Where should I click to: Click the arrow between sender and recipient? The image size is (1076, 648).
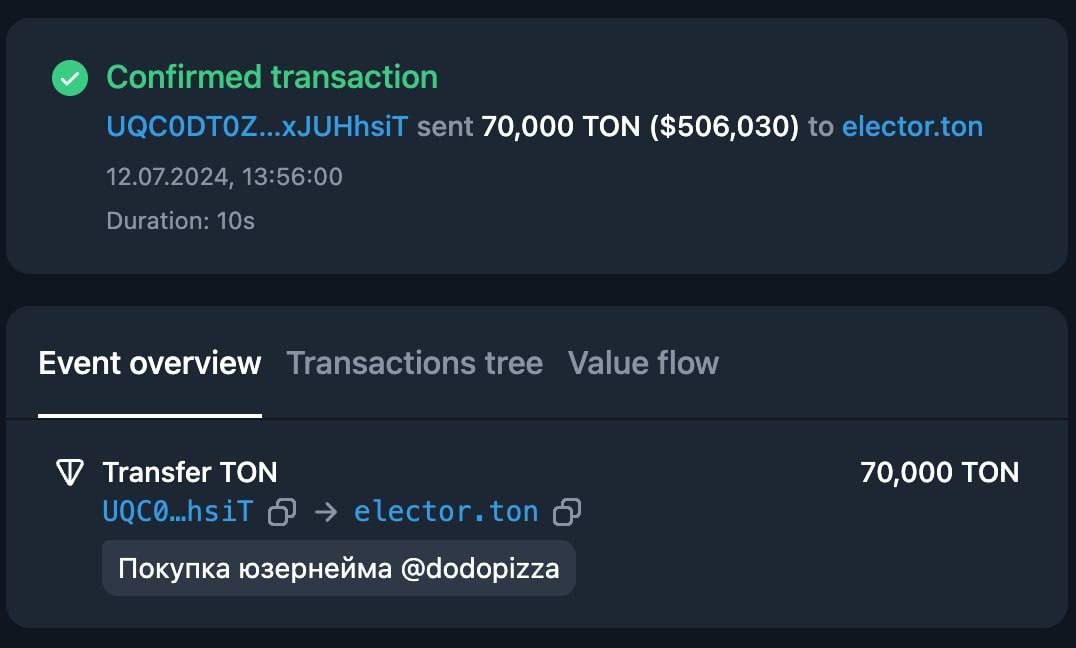(x=326, y=512)
